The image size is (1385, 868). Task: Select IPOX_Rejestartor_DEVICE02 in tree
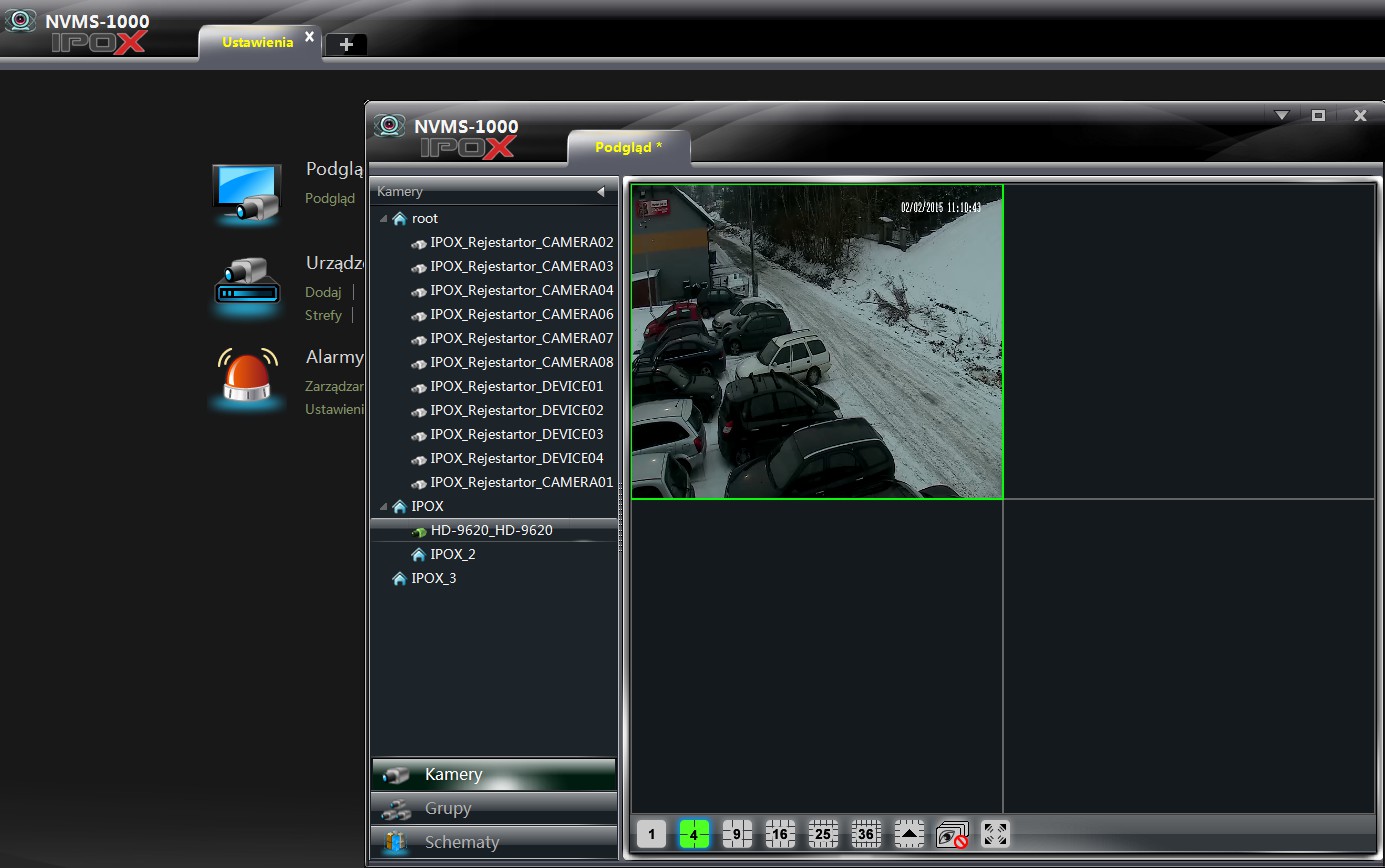coord(516,410)
